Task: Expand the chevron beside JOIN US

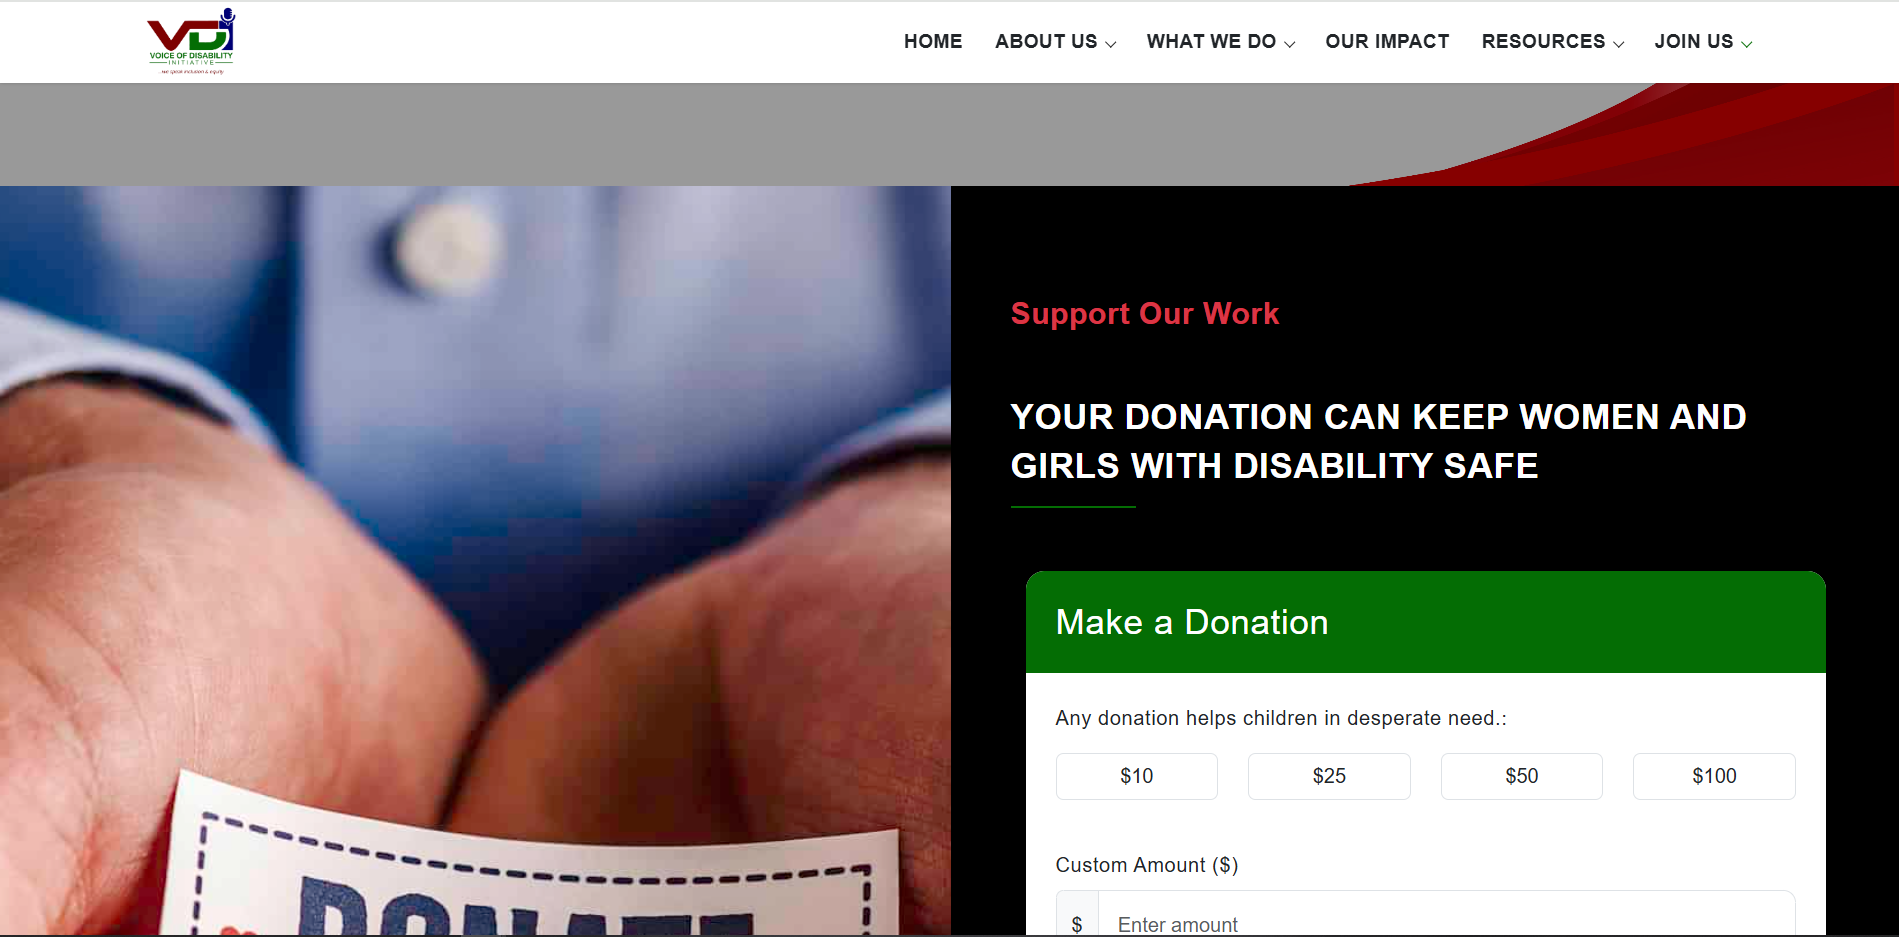Action: 1746,44
